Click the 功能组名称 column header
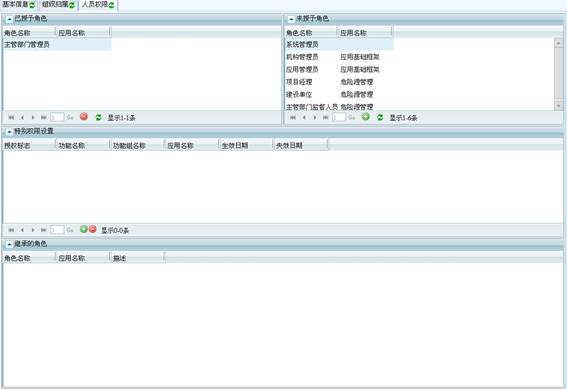This screenshot has width=567, height=389. (x=137, y=145)
